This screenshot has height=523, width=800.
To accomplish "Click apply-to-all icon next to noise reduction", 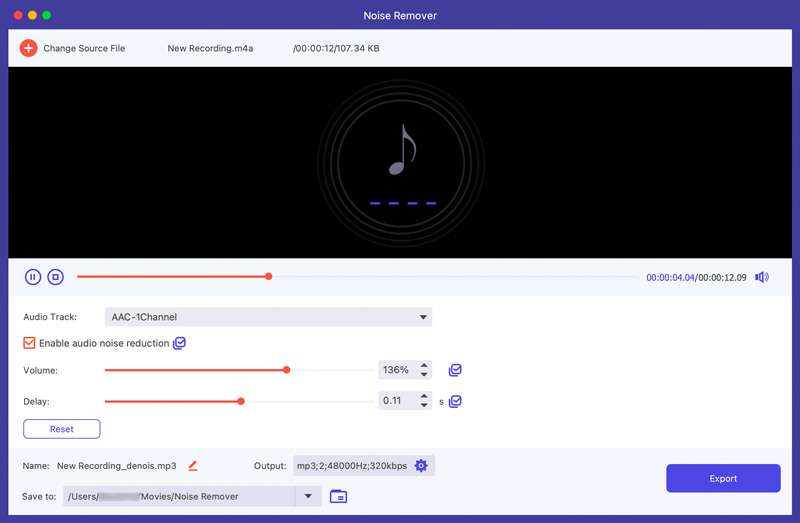I will 179,343.
